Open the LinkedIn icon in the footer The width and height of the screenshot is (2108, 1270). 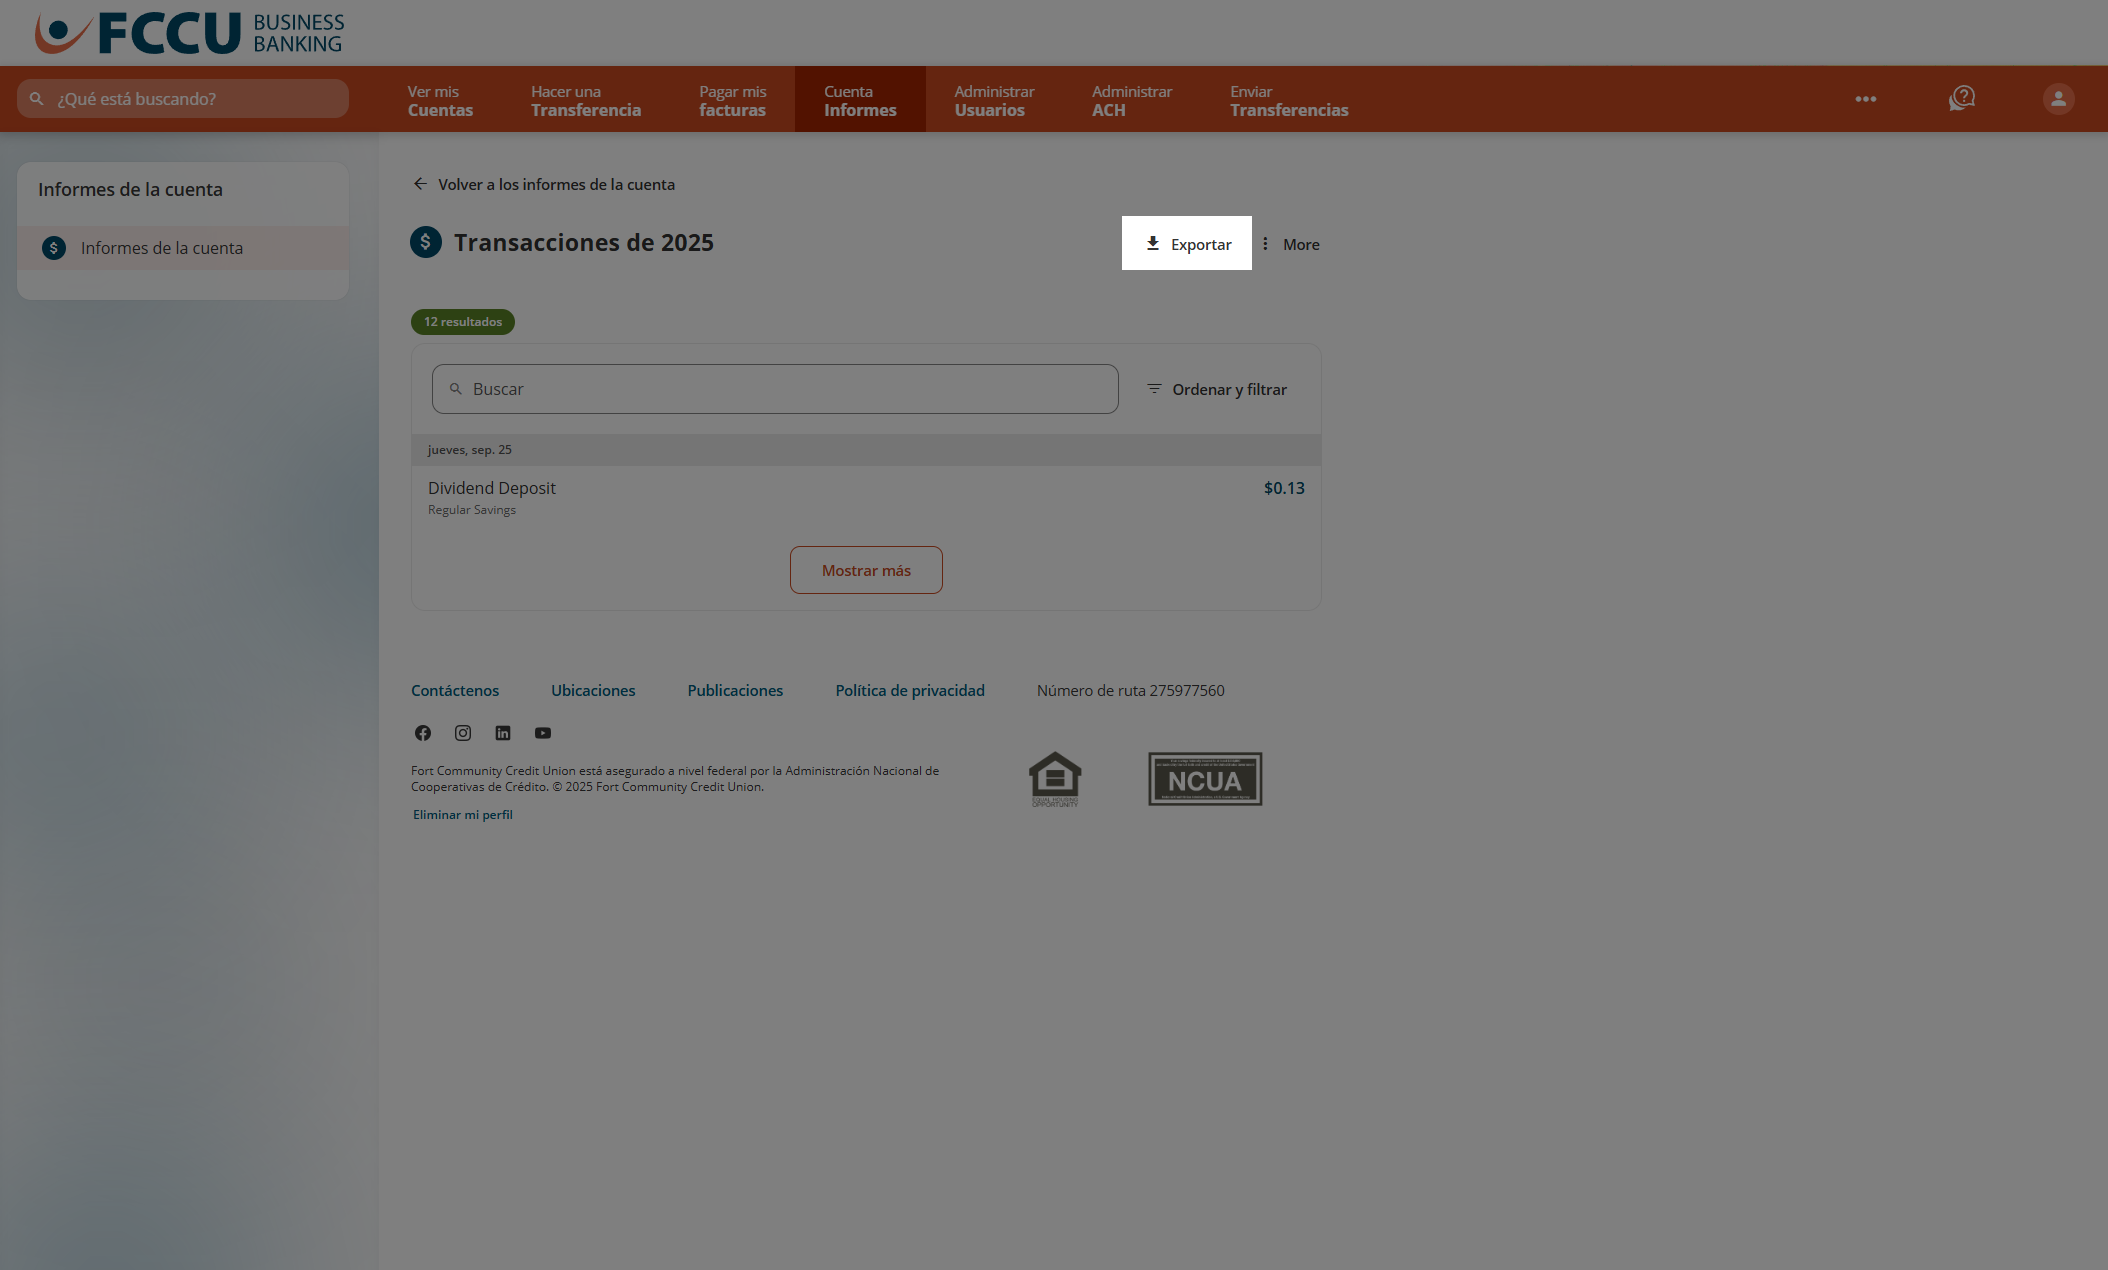point(502,733)
